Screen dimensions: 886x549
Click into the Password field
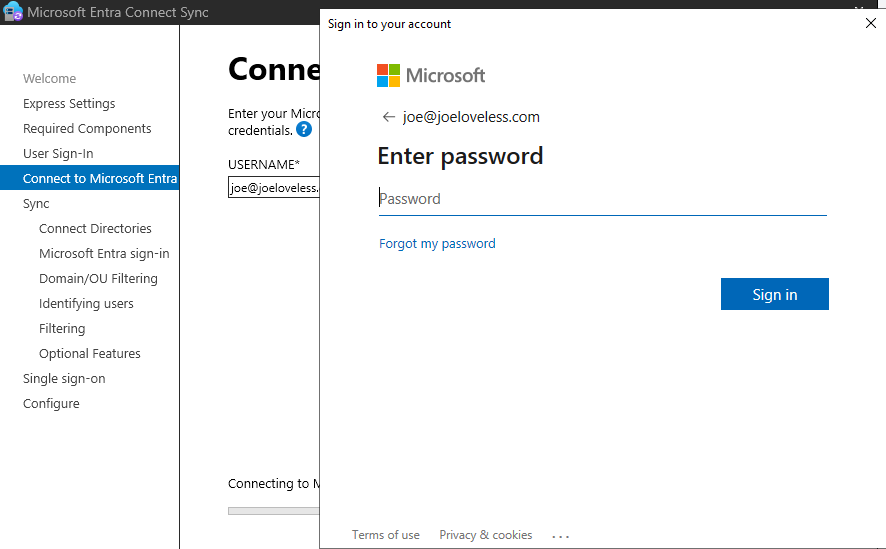pos(602,199)
